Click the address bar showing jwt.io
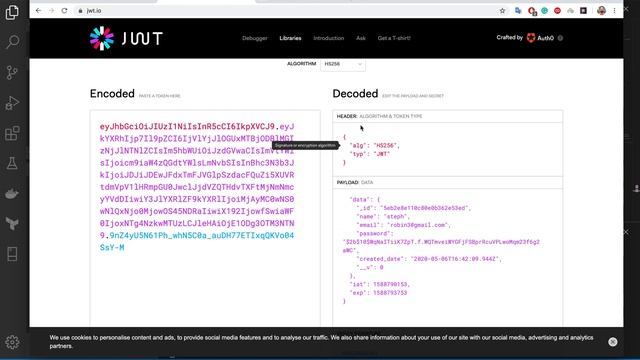 pyautogui.click(x=286, y=11)
